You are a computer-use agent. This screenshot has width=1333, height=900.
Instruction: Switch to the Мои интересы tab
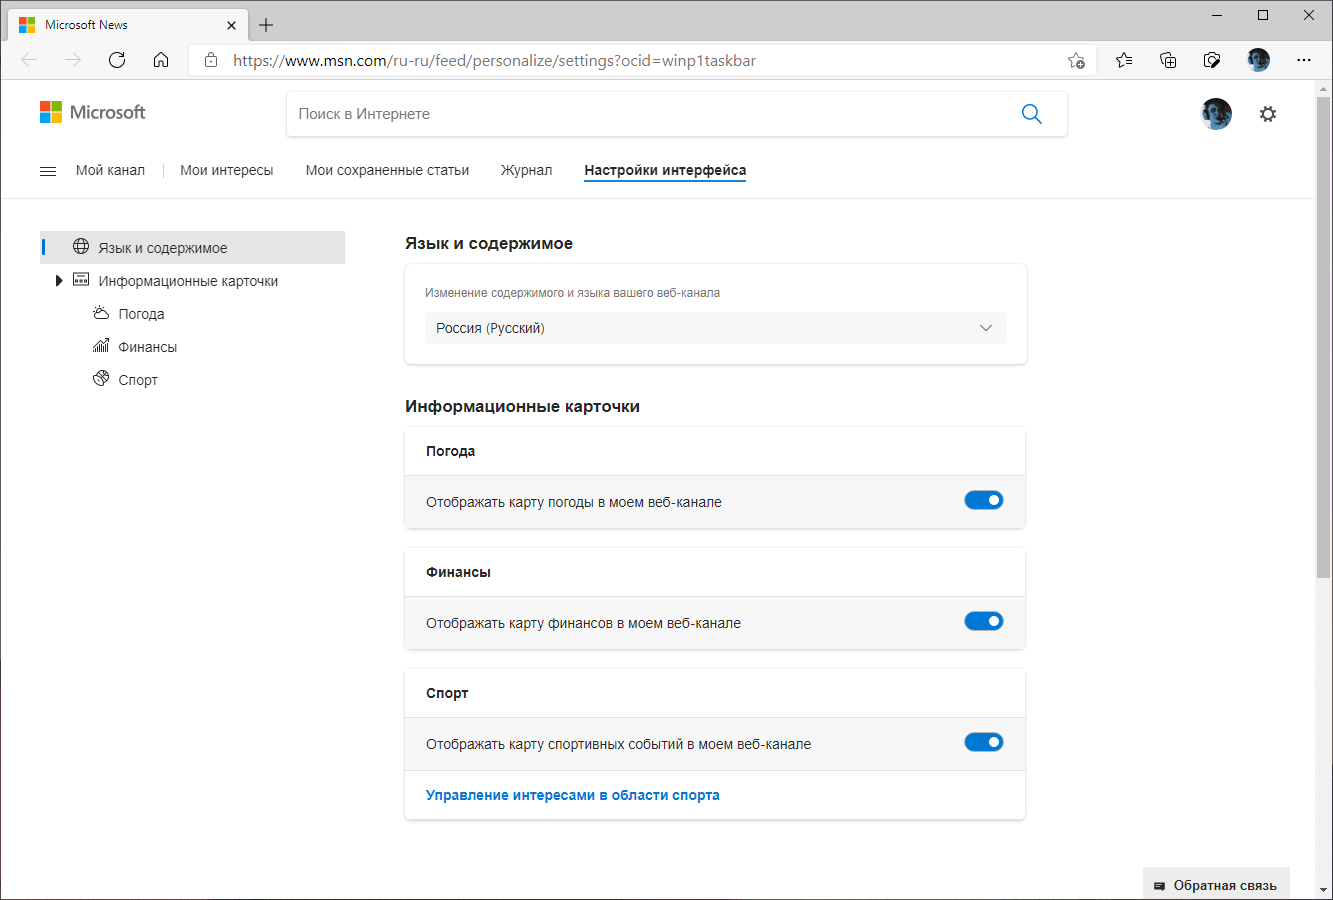(x=226, y=171)
